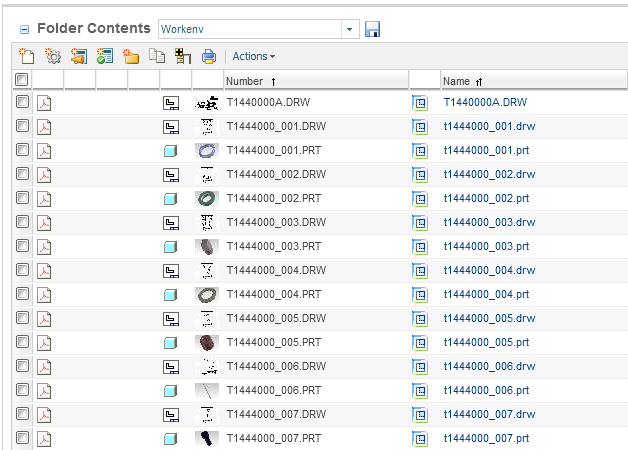Image resolution: width=628 pixels, height=450 pixels.
Task: Check the box for T1444000_007.PRT row
Action: 22,438
